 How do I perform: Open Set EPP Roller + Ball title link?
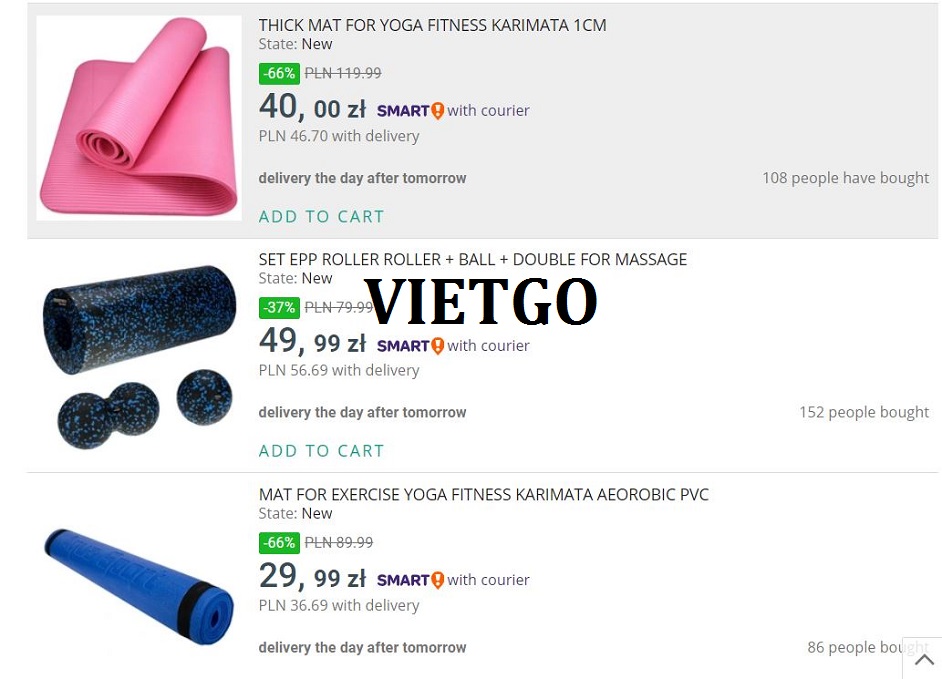click(473, 260)
